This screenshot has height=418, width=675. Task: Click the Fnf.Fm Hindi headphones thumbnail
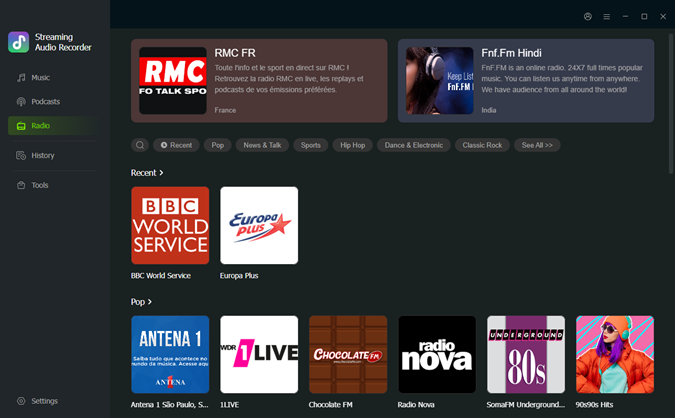440,81
